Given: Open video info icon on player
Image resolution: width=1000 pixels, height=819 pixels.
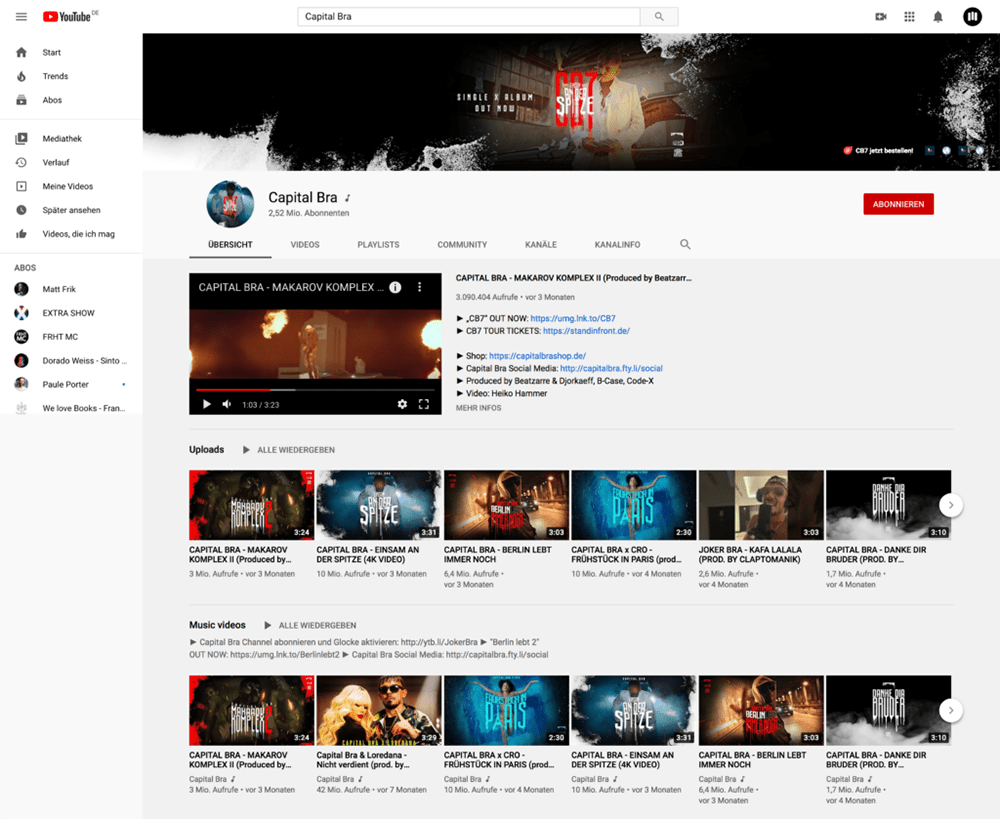Looking at the screenshot, I should [x=395, y=287].
